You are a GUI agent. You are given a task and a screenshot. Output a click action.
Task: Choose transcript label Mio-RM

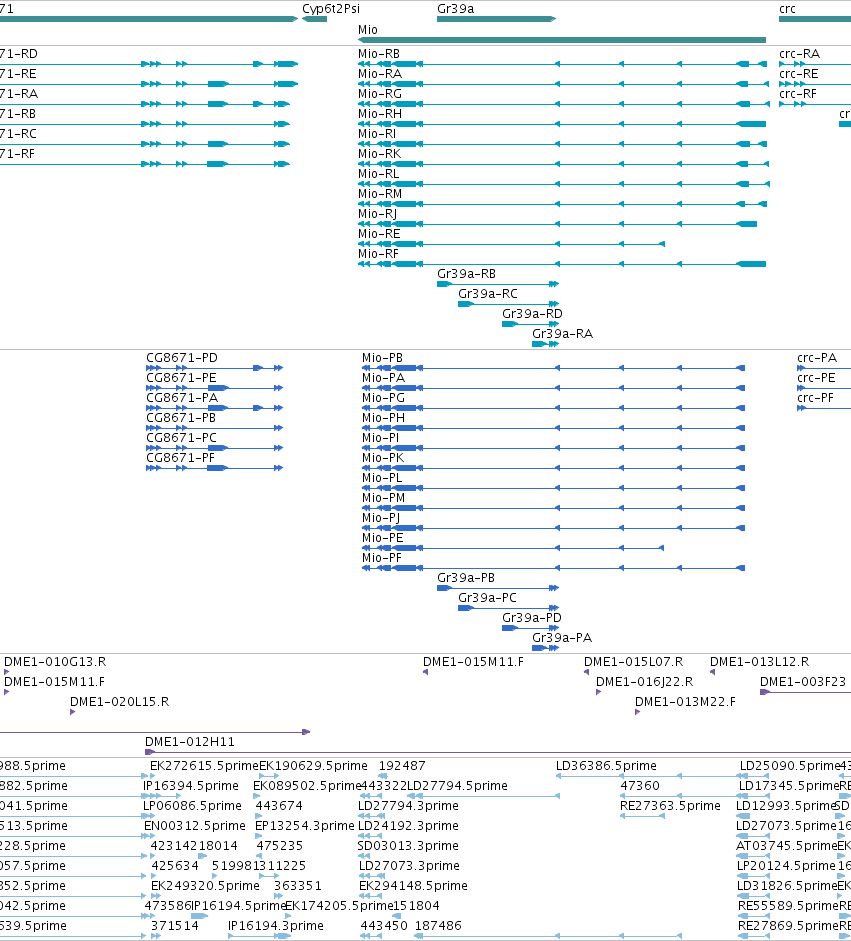coord(380,193)
